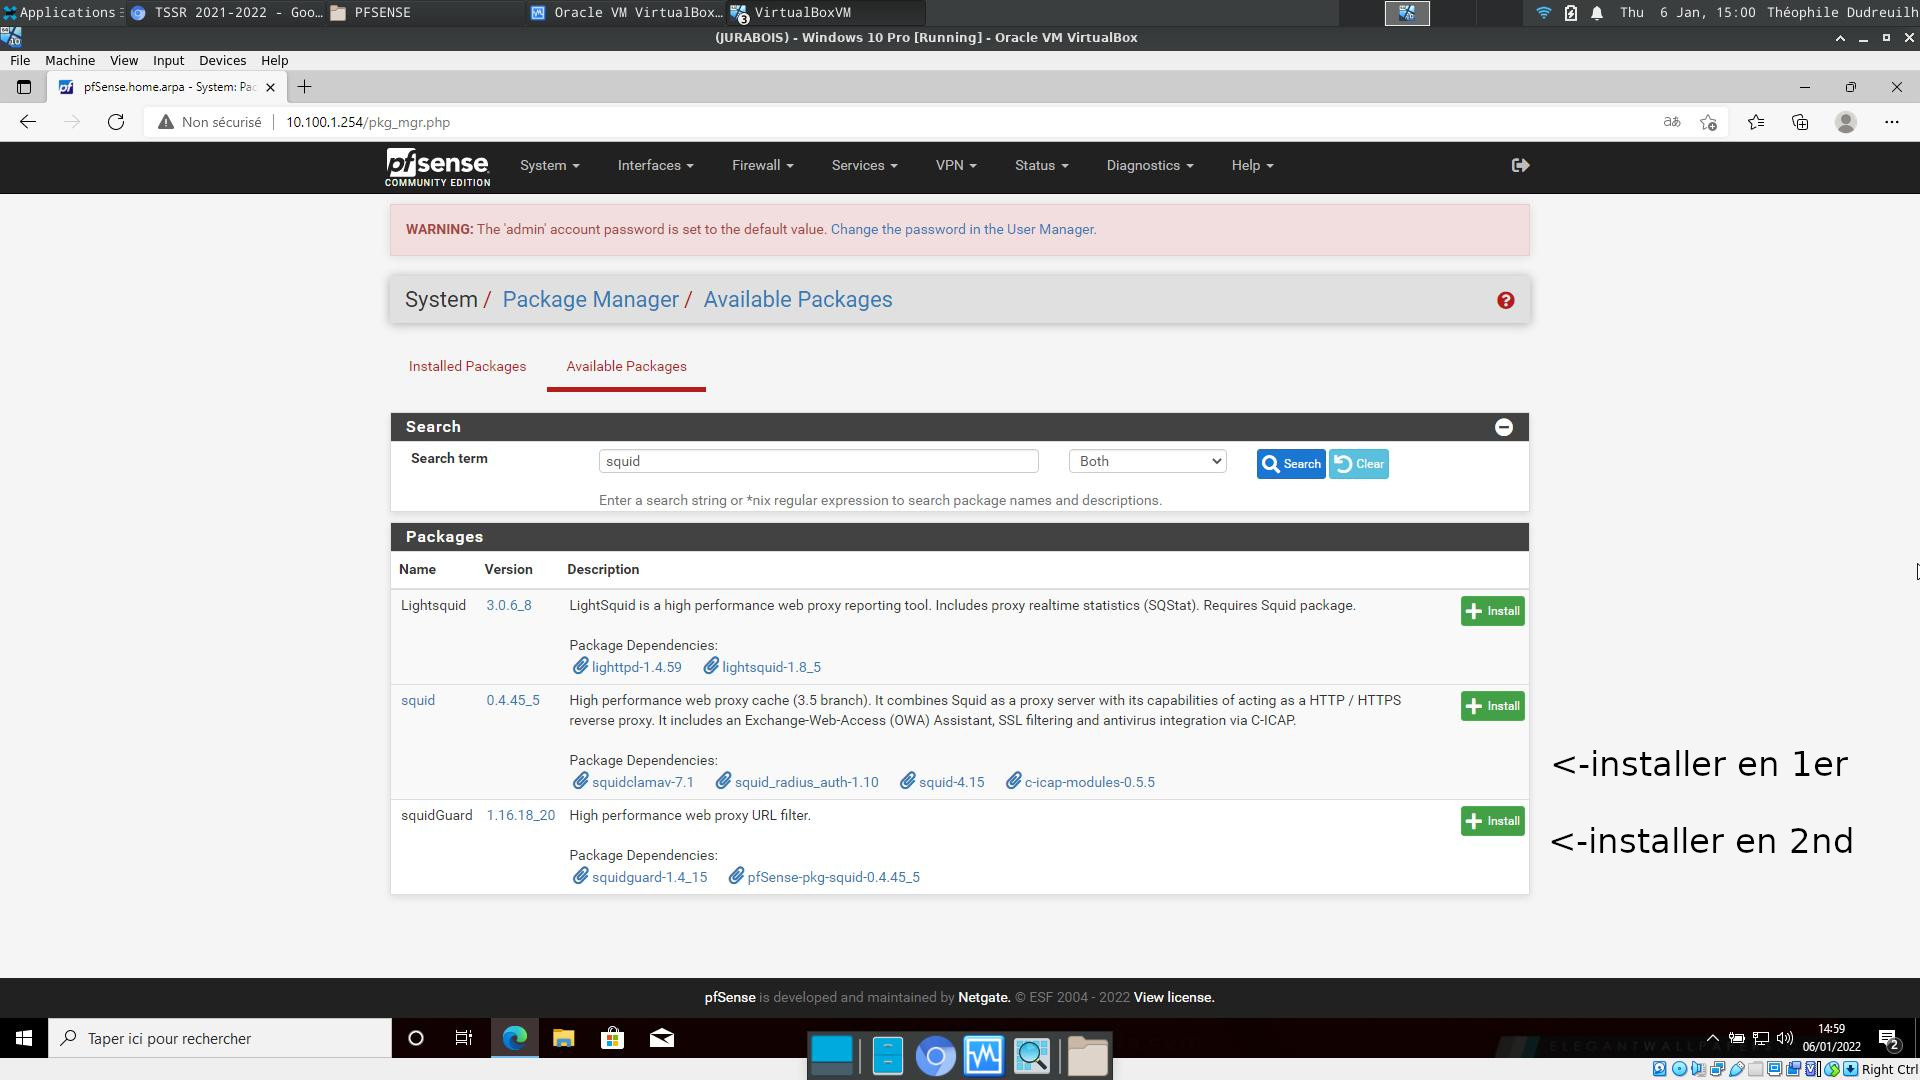Click the pfSense logout icon
The image size is (1920, 1080).
pos(1520,165)
